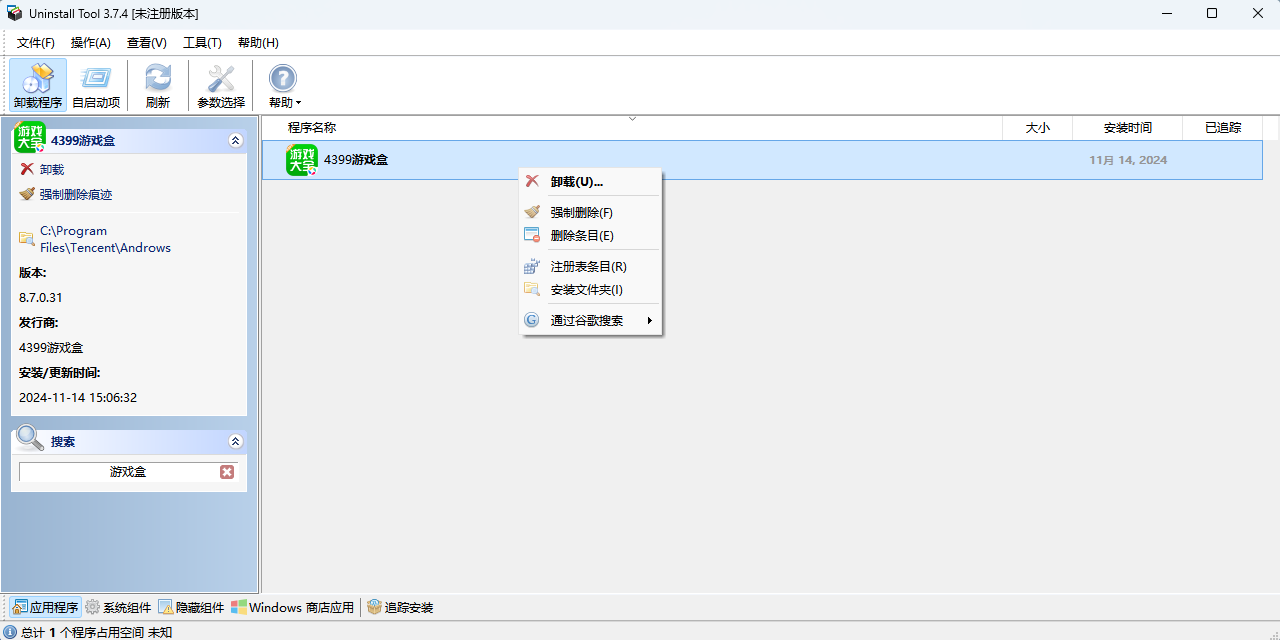Click the Uninstall Programs (卸载程序) toolbar icon
1280x640 pixels.
click(x=38, y=85)
